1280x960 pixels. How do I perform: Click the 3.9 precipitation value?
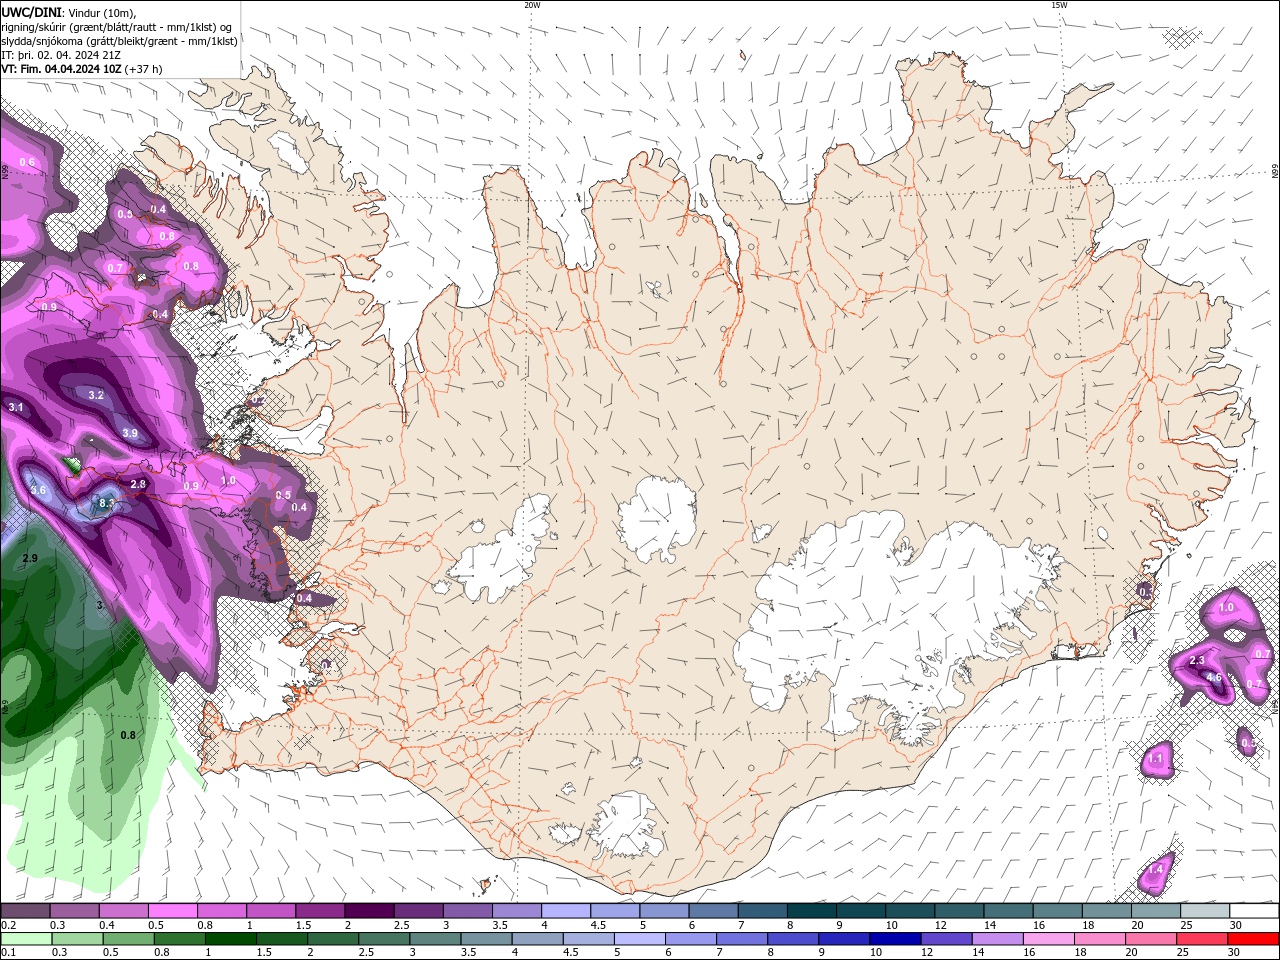[130, 433]
